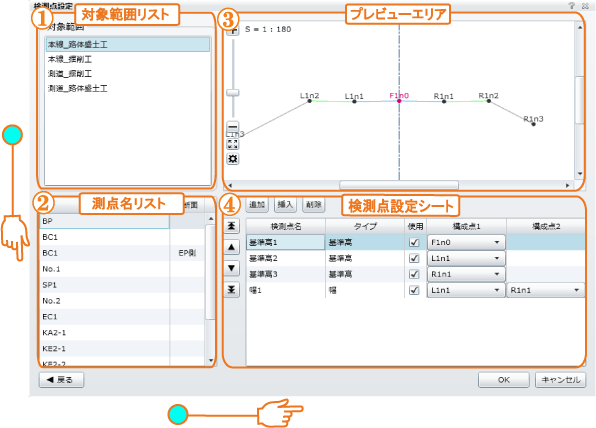Click the preview vertical scrollbar thumb
This screenshot has width=596, height=428.
pos(579,100)
